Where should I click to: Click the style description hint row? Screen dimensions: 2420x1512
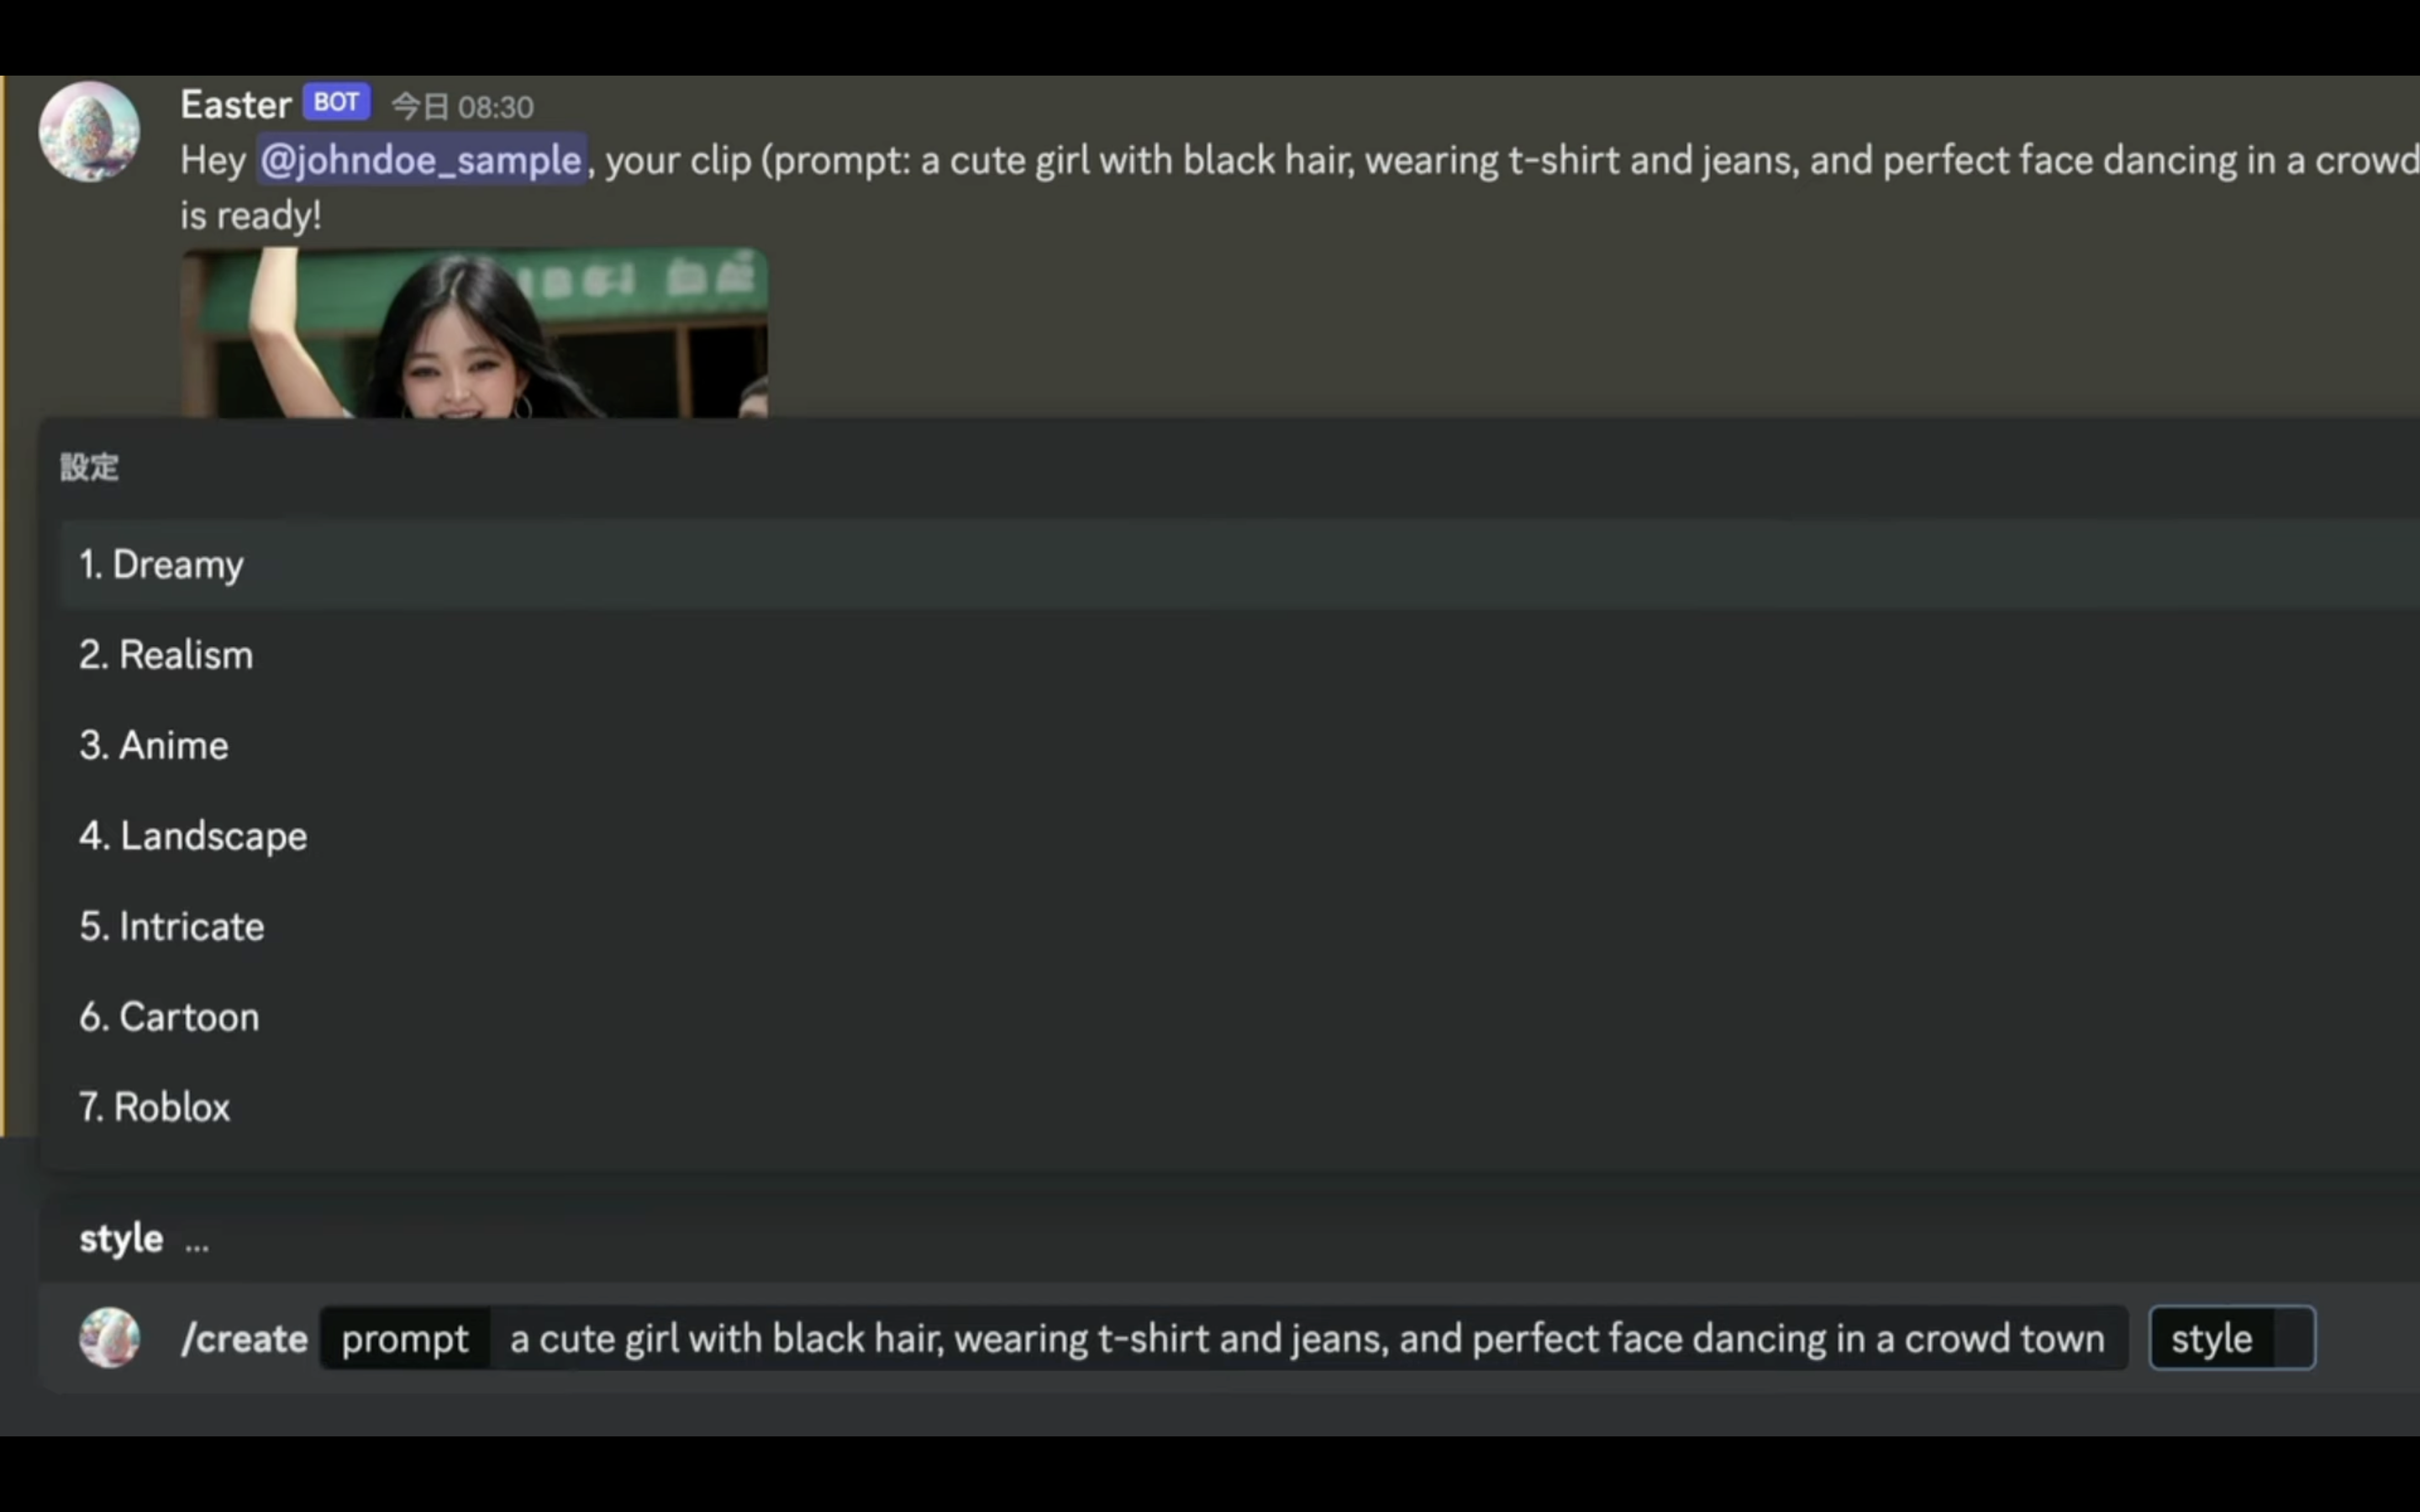click(1230, 1238)
